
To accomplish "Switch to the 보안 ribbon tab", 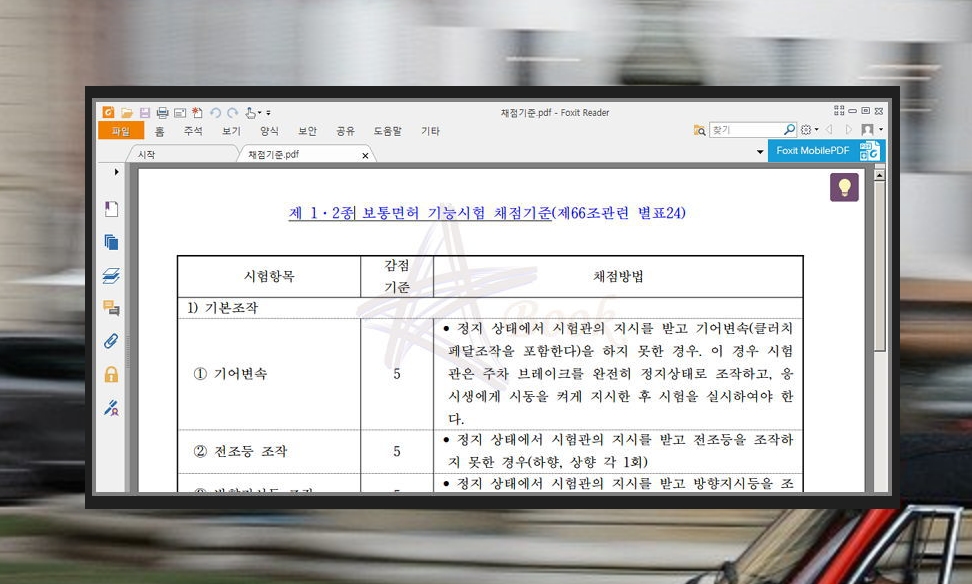I will pos(307,131).
